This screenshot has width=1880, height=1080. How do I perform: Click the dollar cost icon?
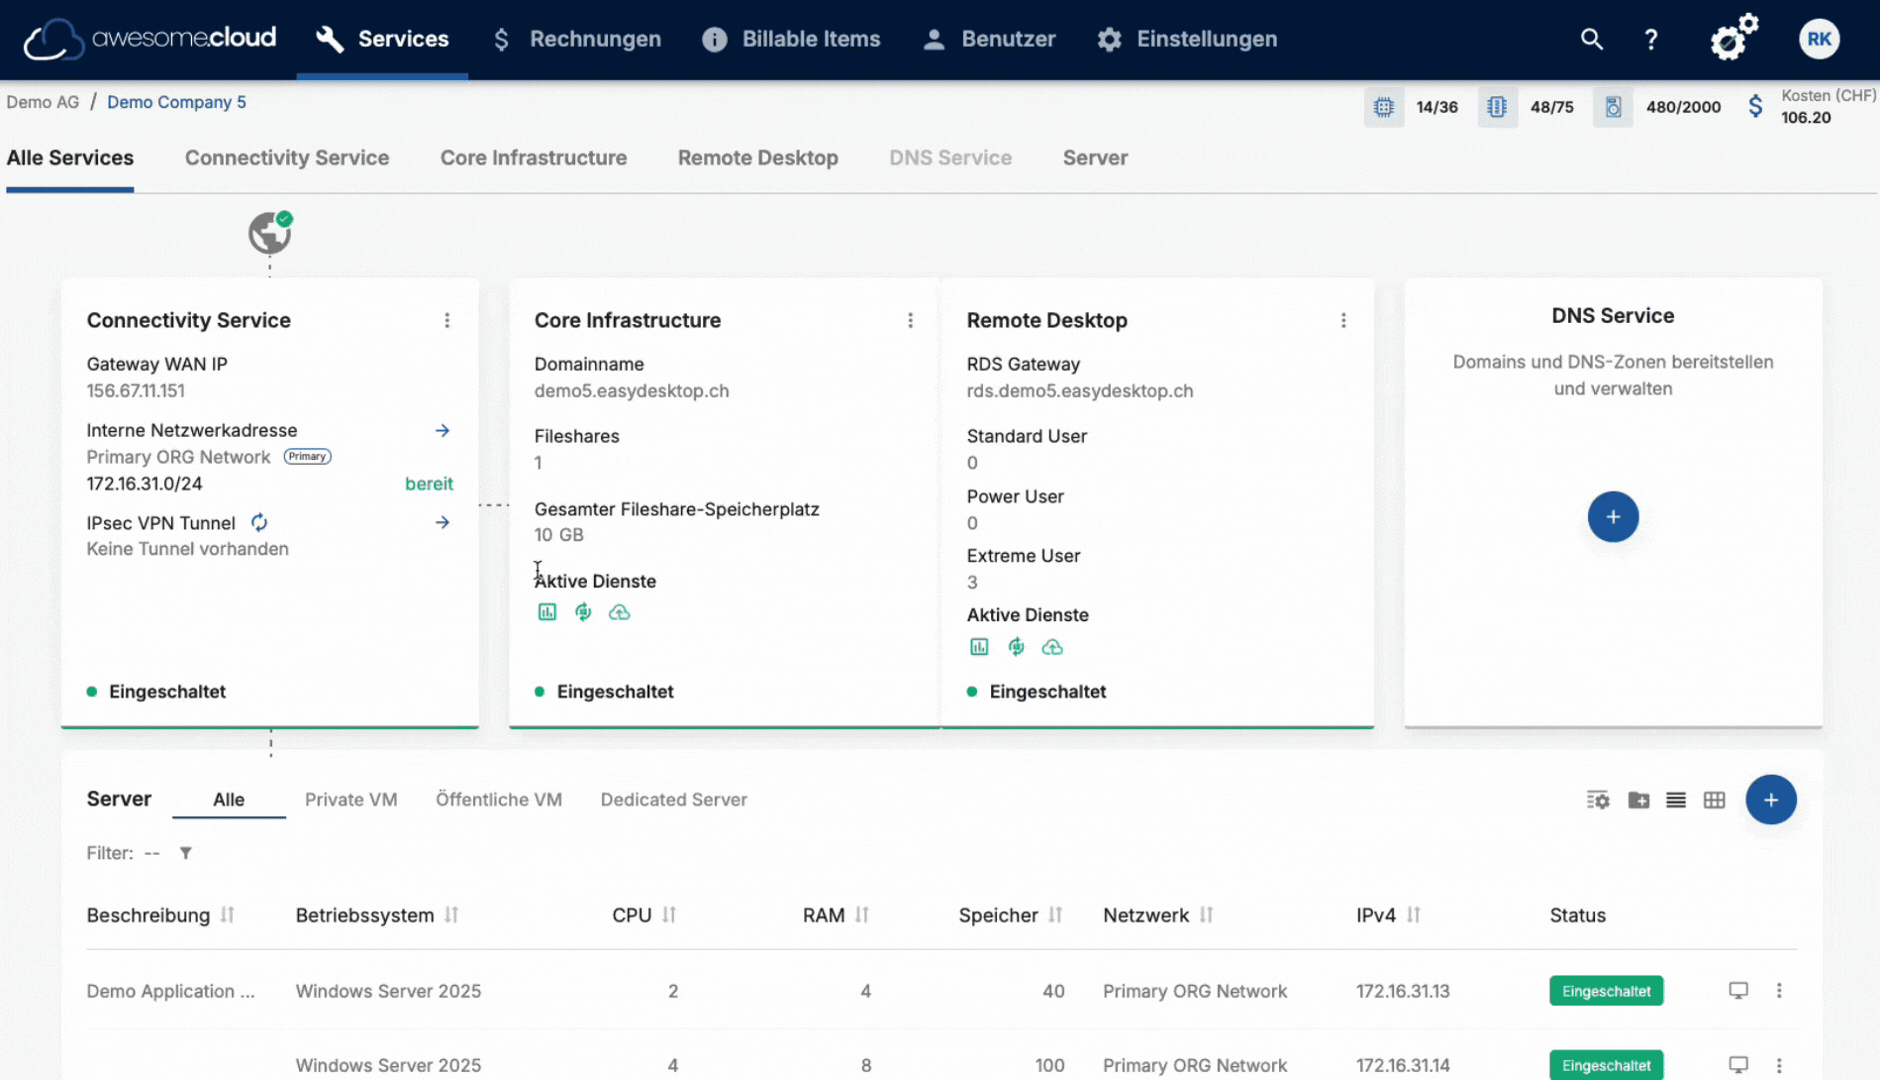pos(1755,107)
